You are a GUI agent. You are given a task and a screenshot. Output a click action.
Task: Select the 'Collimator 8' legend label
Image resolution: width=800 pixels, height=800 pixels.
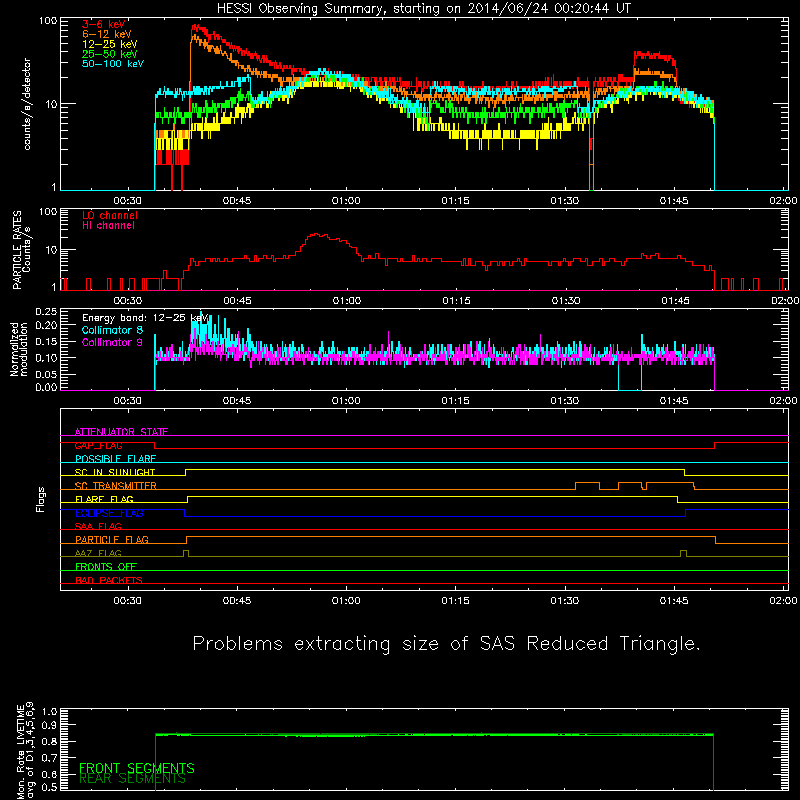pyautogui.click(x=112, y=330)
